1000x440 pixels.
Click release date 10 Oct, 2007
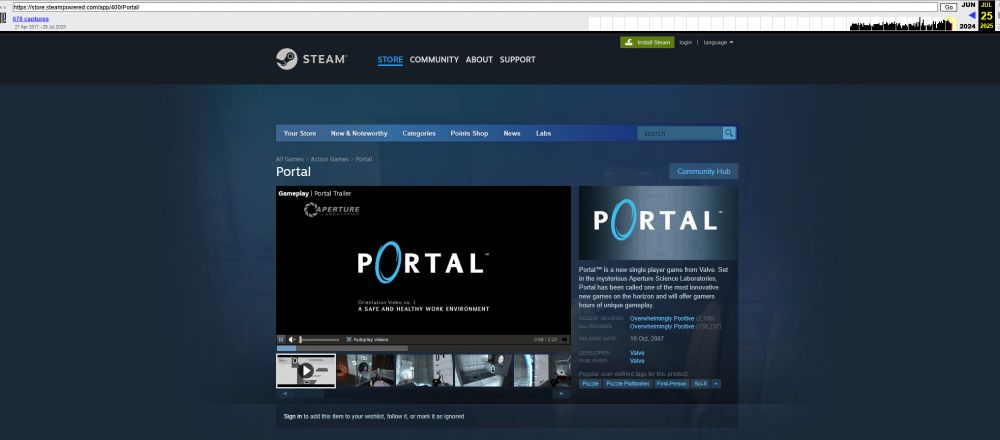647,339
